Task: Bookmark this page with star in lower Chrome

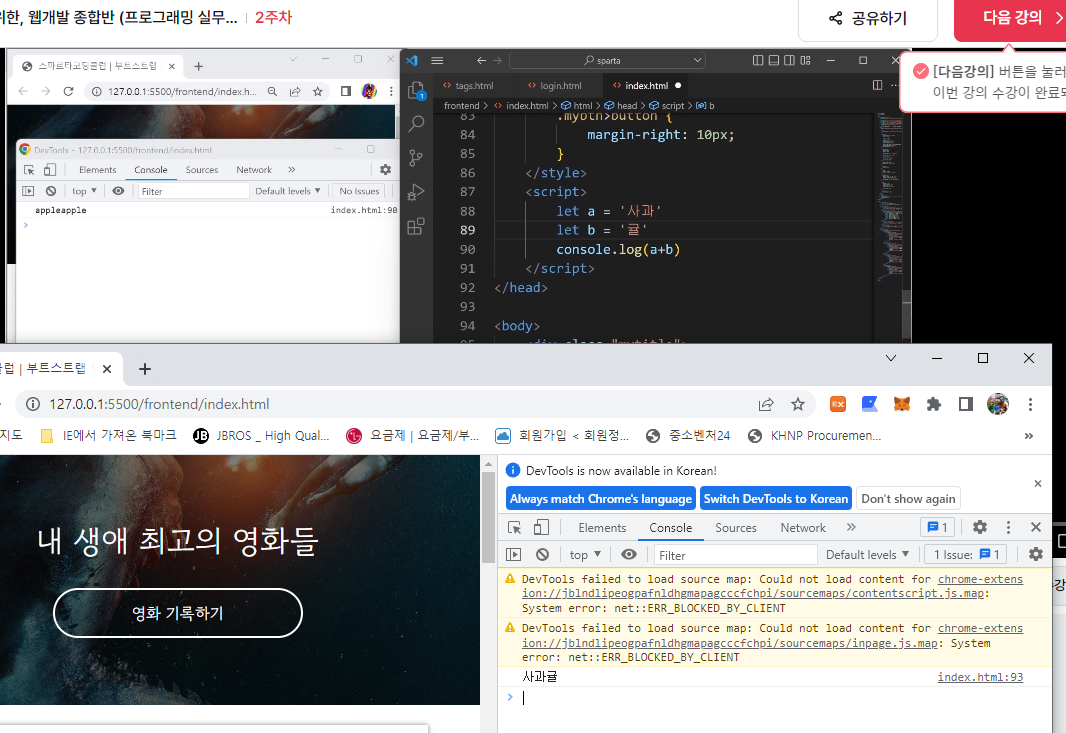Action: pyautogui.click(x=797, y=405)
